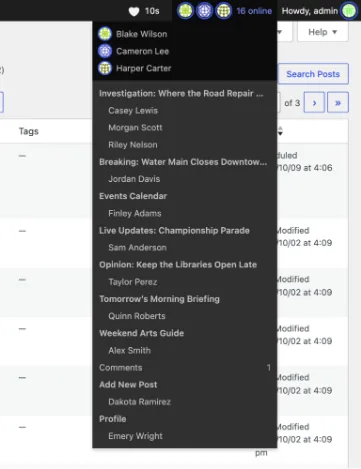
Task: Click the 10s heartbeat interval text
Action: (x=152, y=11)
